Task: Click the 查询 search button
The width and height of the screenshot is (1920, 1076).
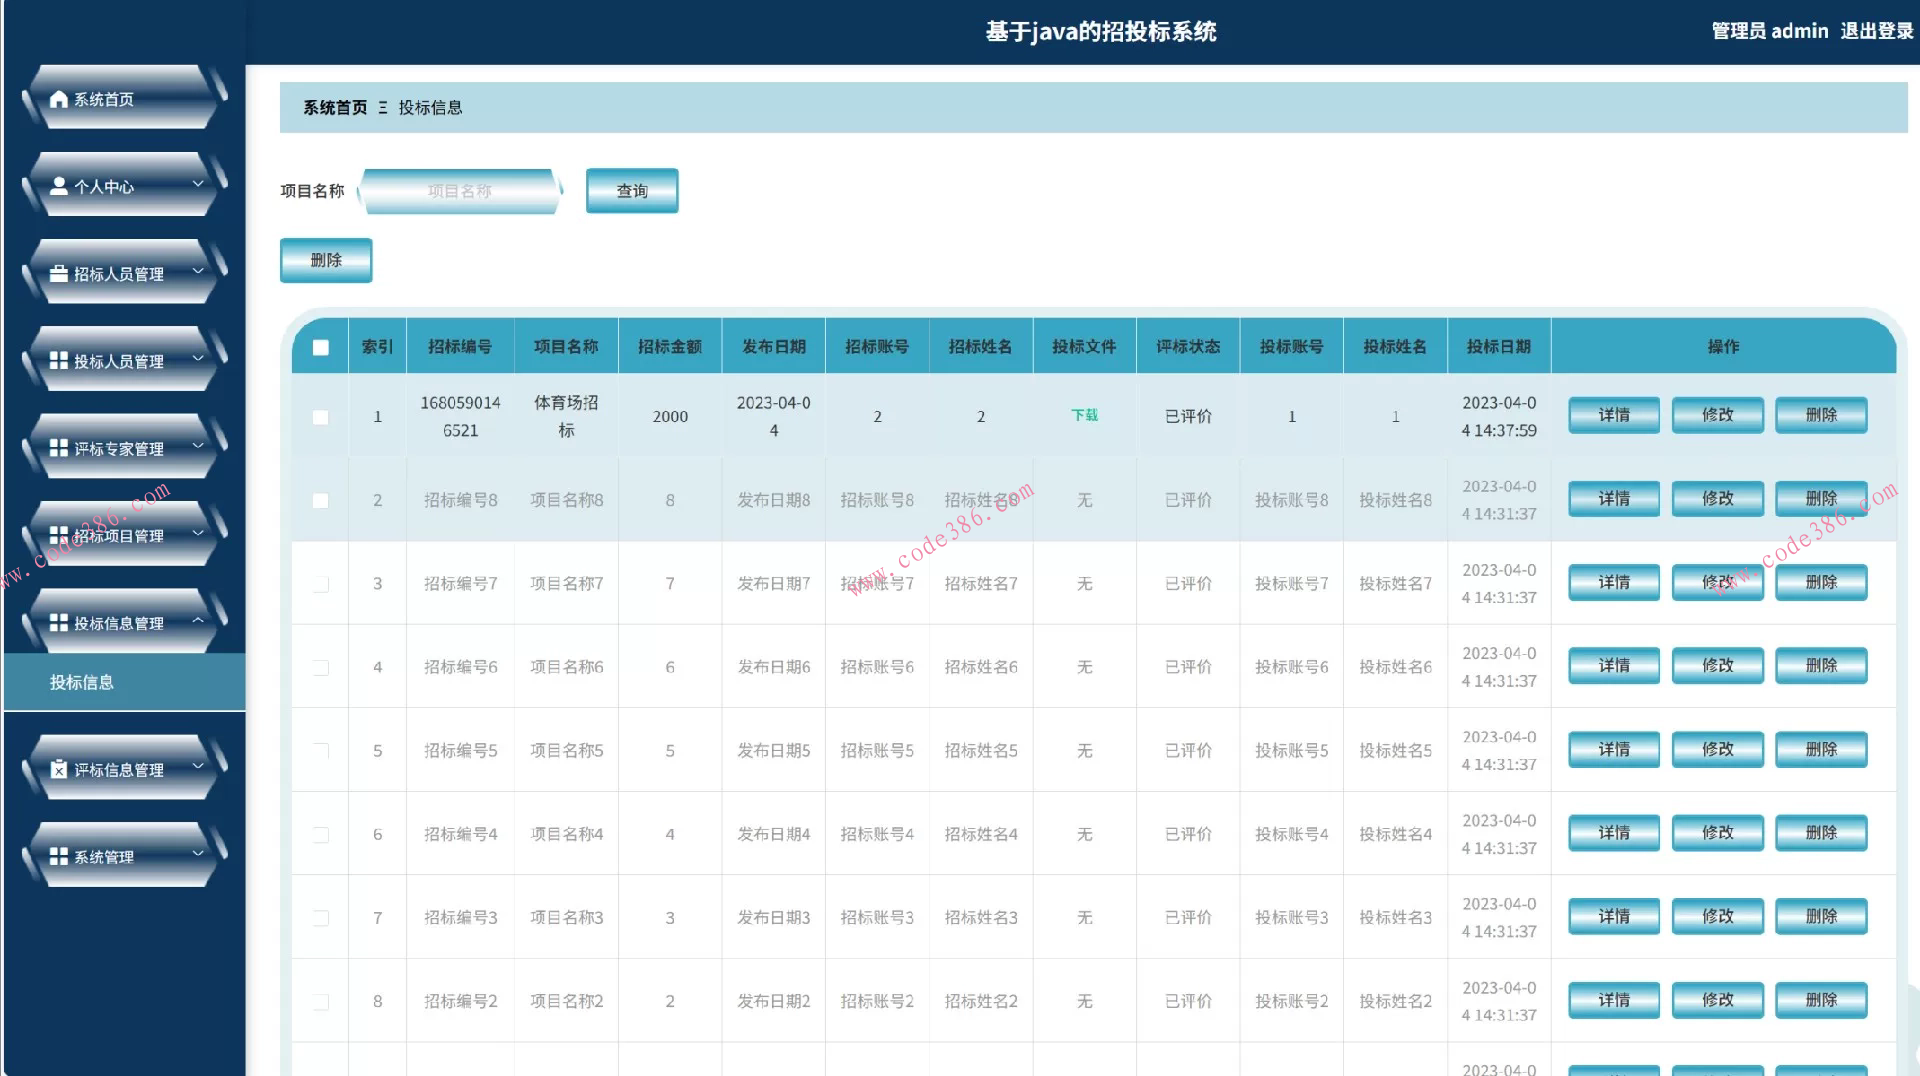Action: point(632,191)
